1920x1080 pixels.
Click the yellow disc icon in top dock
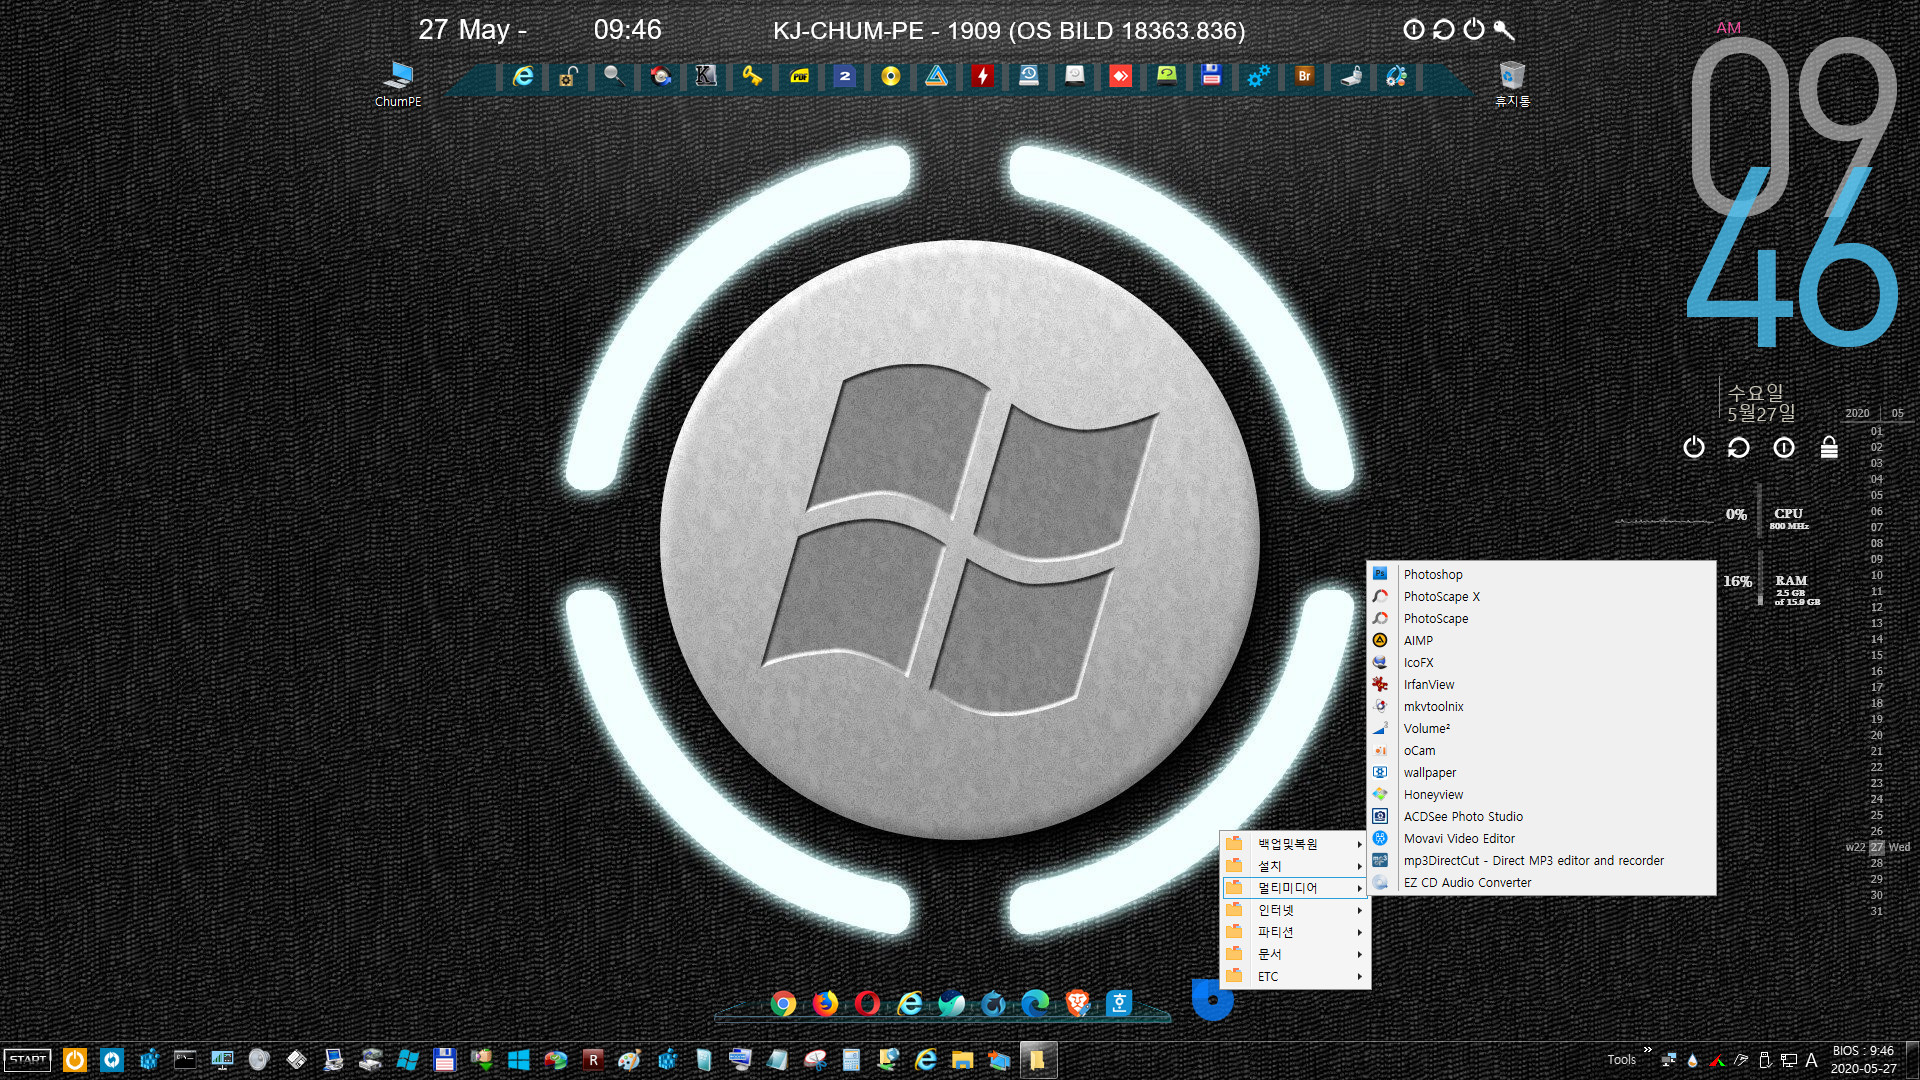click(x=890, y=76)
